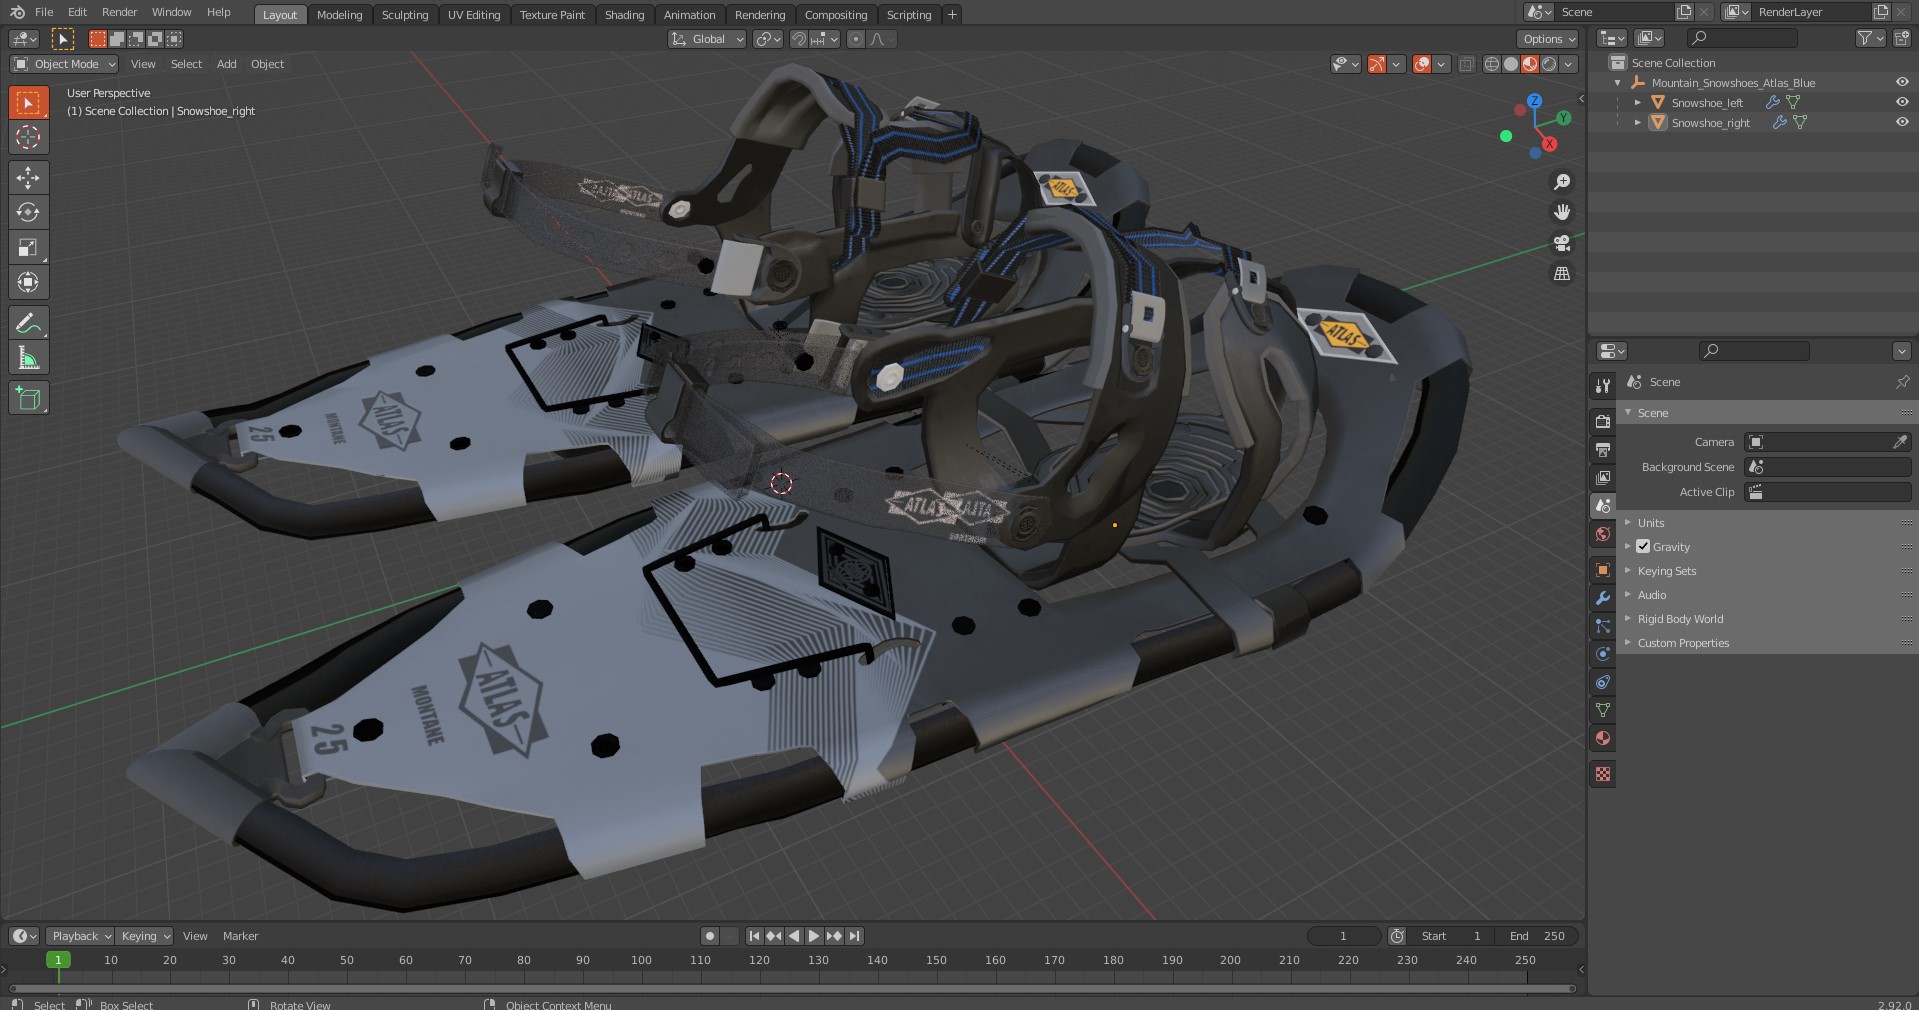
Task: Play the animation forward
Action: click(x=814, y=936)
